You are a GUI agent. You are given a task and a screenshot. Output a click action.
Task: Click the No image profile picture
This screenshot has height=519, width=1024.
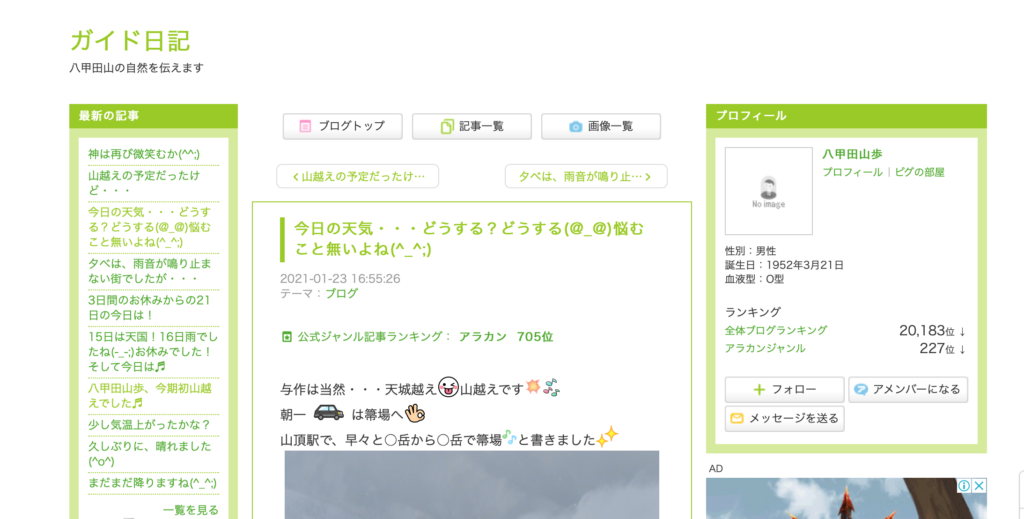pos(769,191)
